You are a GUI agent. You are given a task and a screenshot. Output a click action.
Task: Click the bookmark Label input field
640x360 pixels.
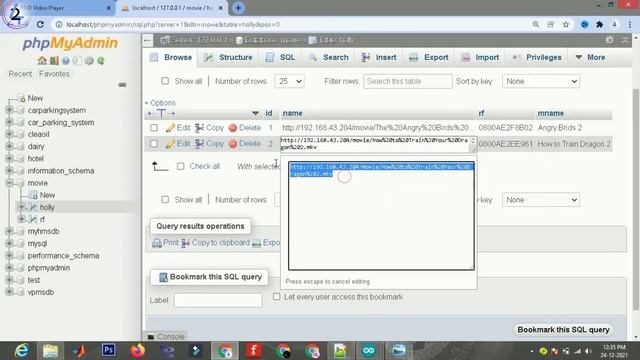(218, 300)
